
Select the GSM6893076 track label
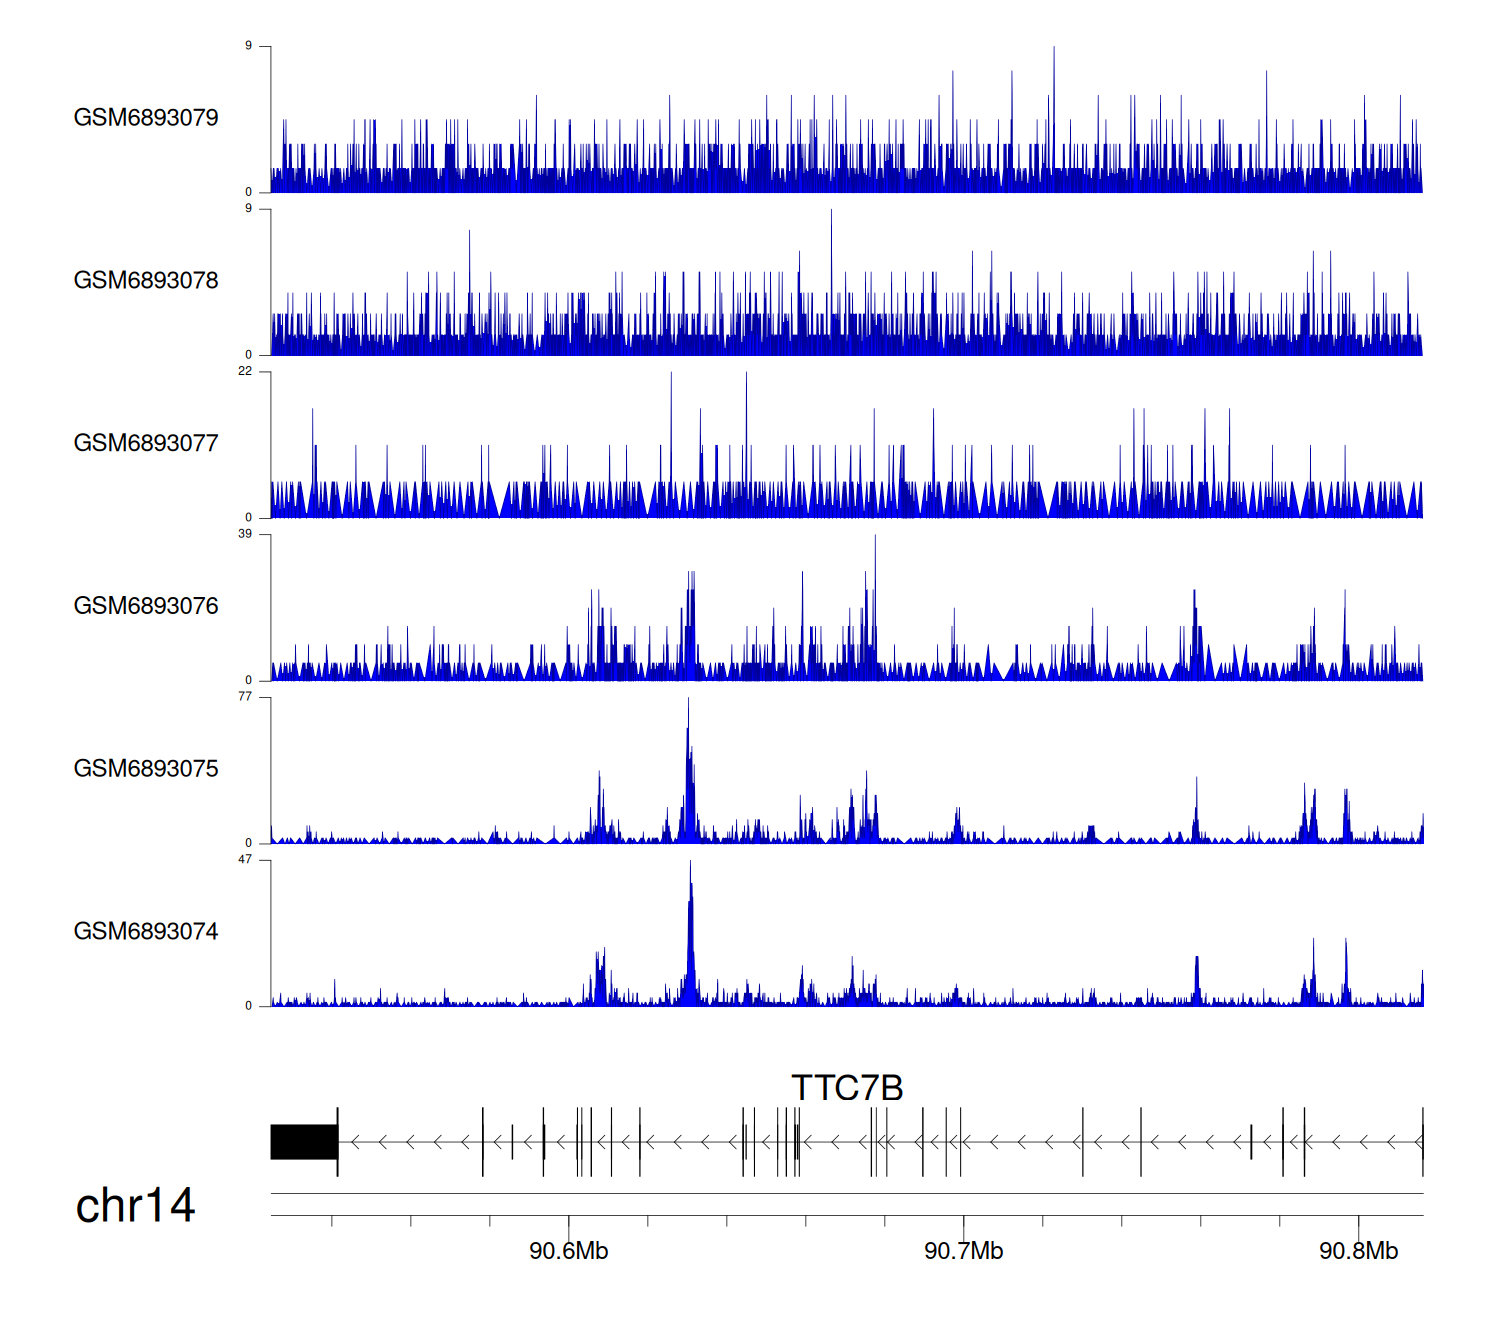(146, 606)
